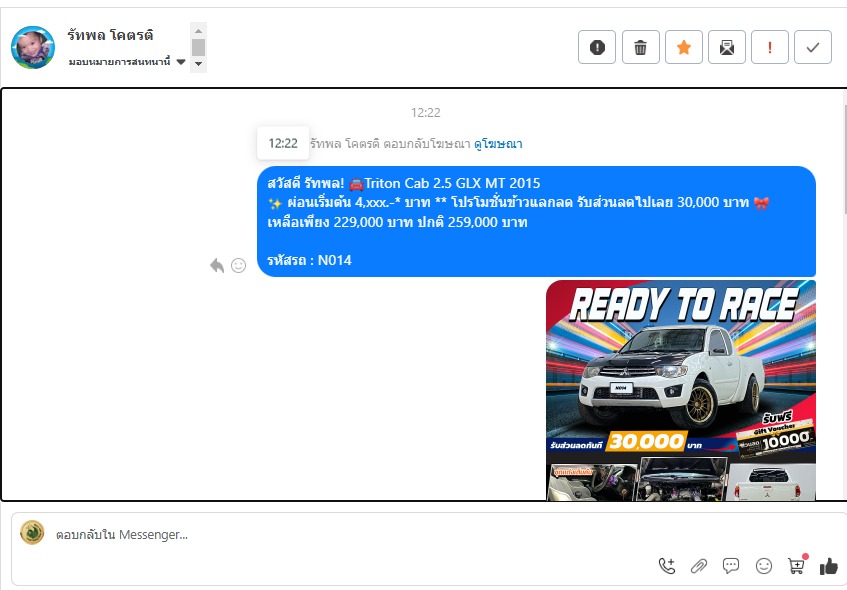Click the text รัทพล โคตรดิ ตอบกลับโฆษณา

389,144
